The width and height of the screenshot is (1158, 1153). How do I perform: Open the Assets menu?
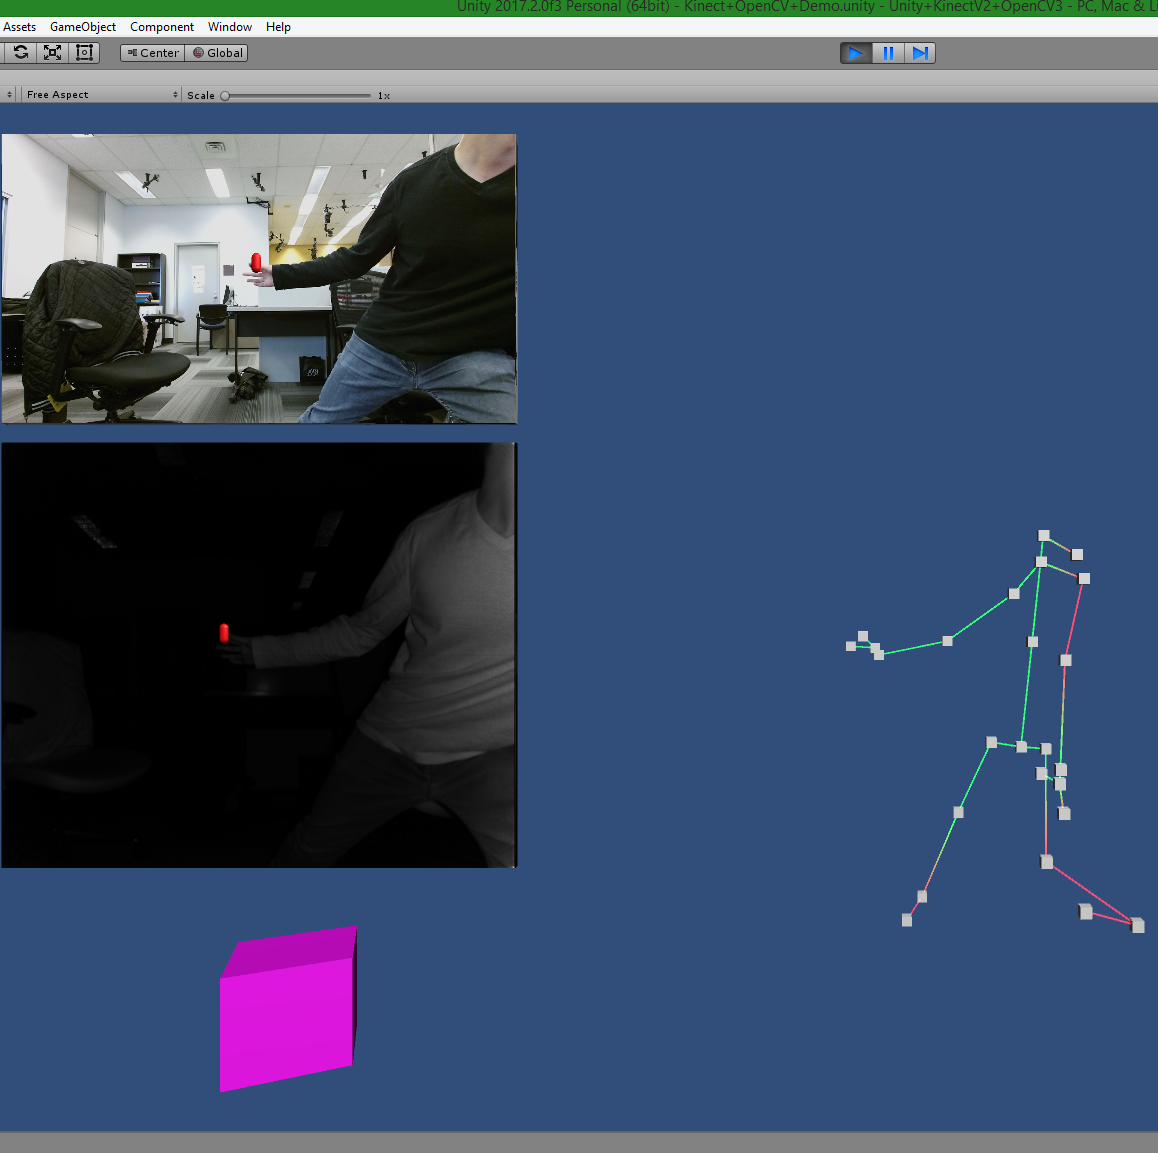click(20, 27)
